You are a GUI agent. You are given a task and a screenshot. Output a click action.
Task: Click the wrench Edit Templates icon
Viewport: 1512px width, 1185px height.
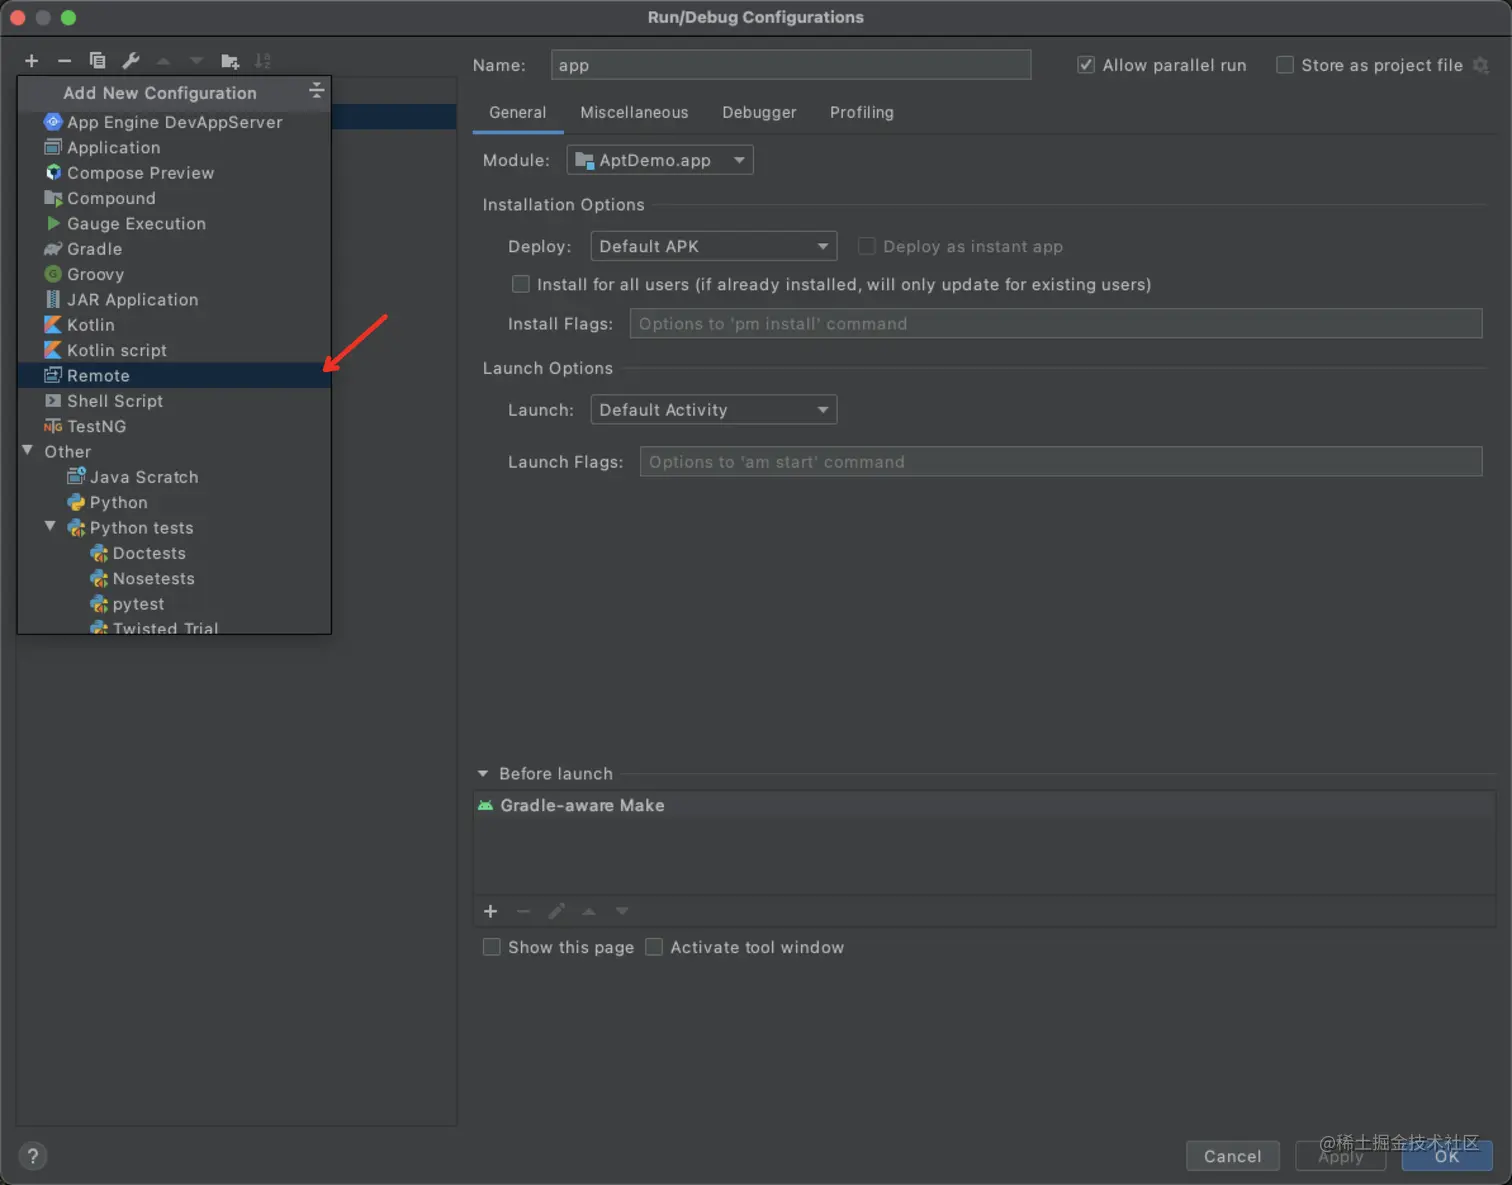pos(131,61)
